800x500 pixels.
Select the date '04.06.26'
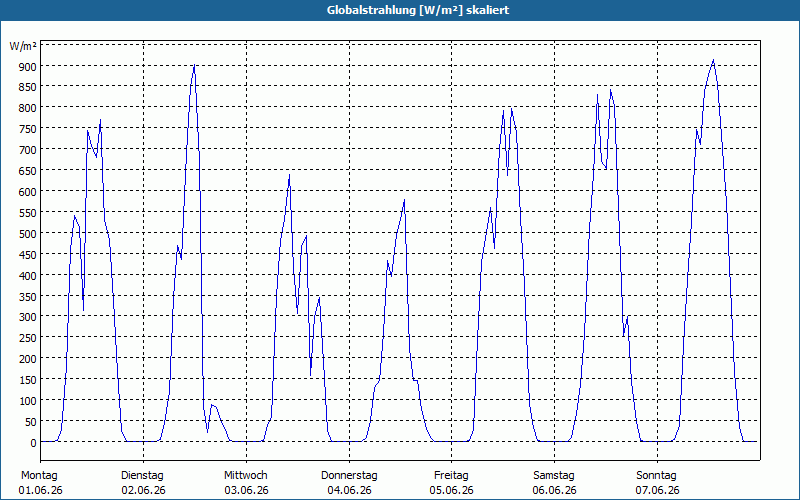[x=349, y=491]
